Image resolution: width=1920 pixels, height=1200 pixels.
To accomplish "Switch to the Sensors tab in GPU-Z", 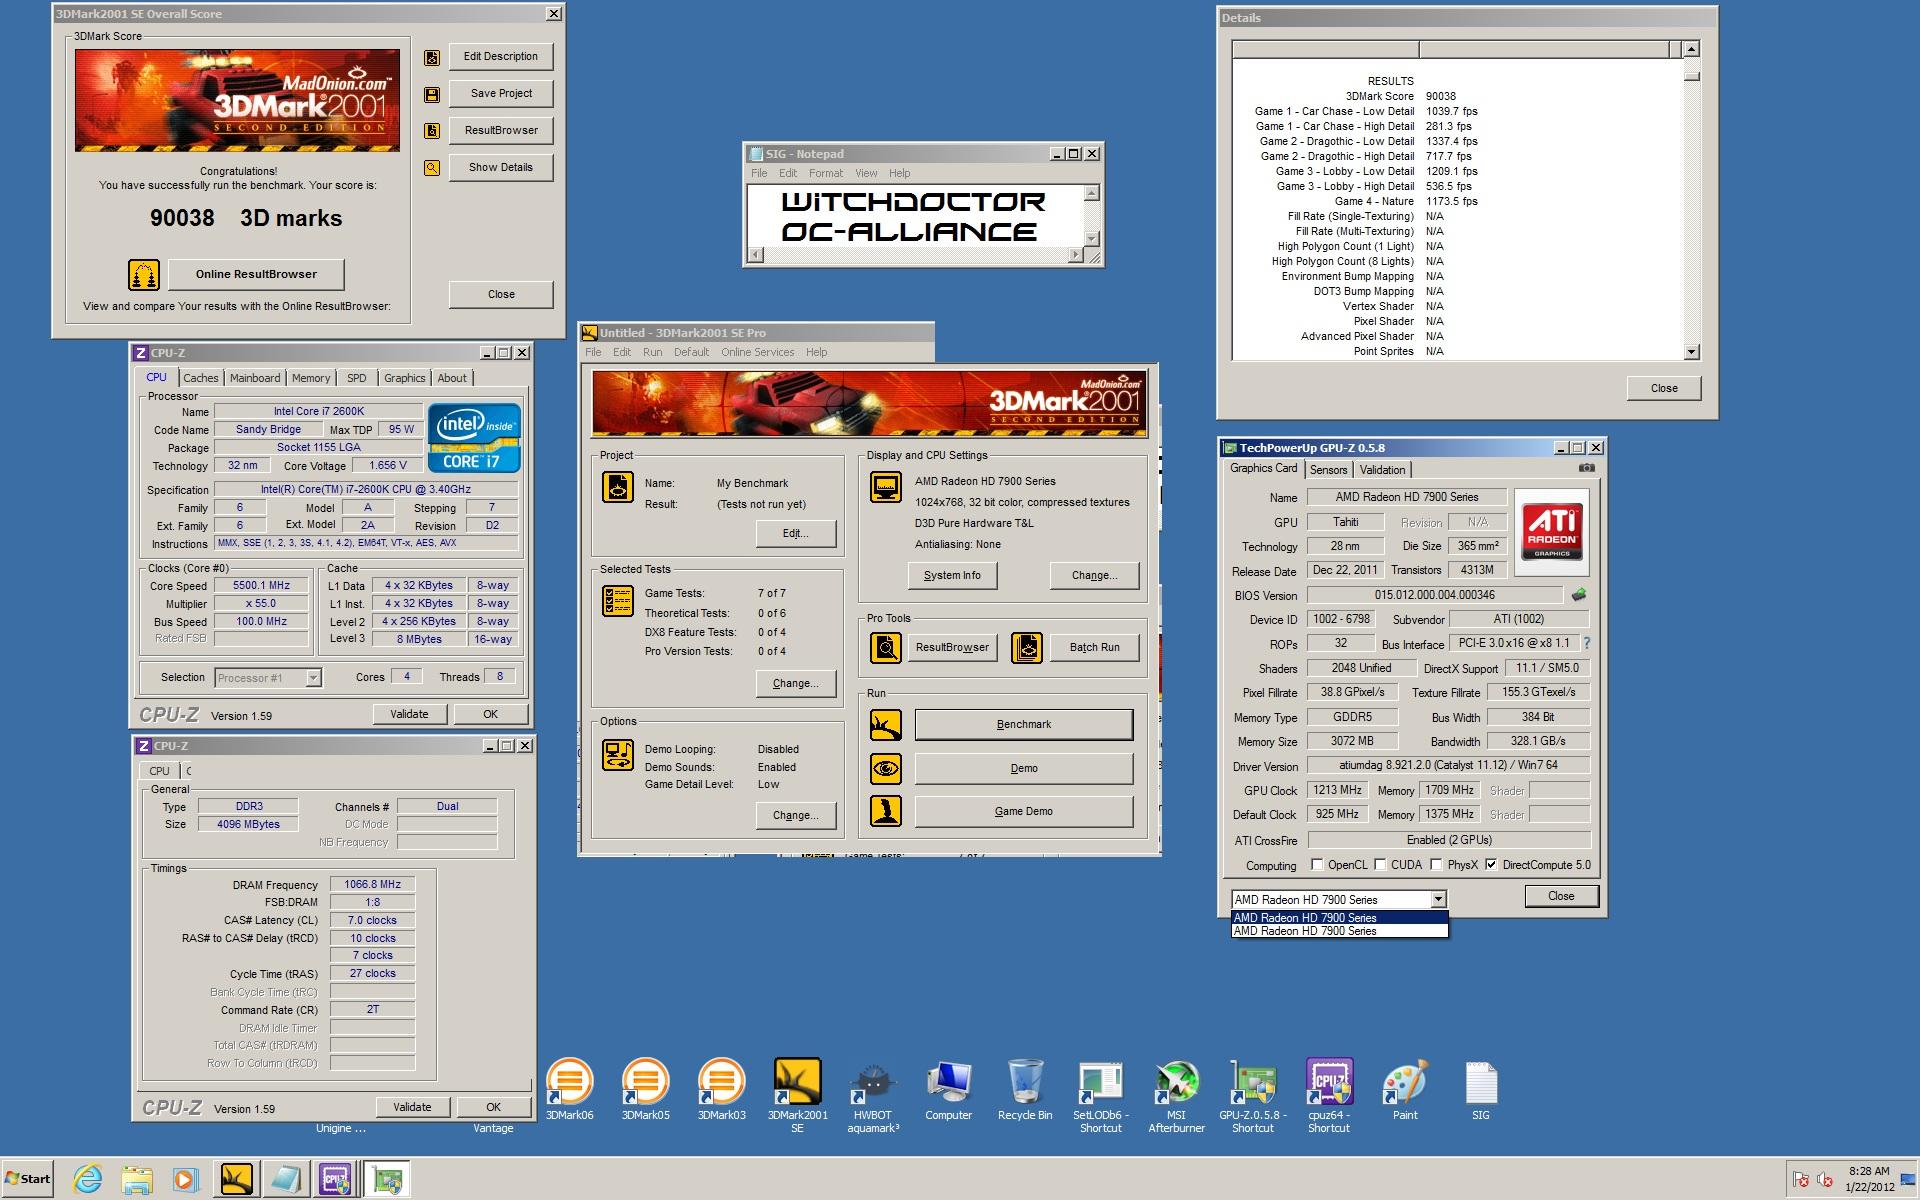I will [x=1328, y=470].
